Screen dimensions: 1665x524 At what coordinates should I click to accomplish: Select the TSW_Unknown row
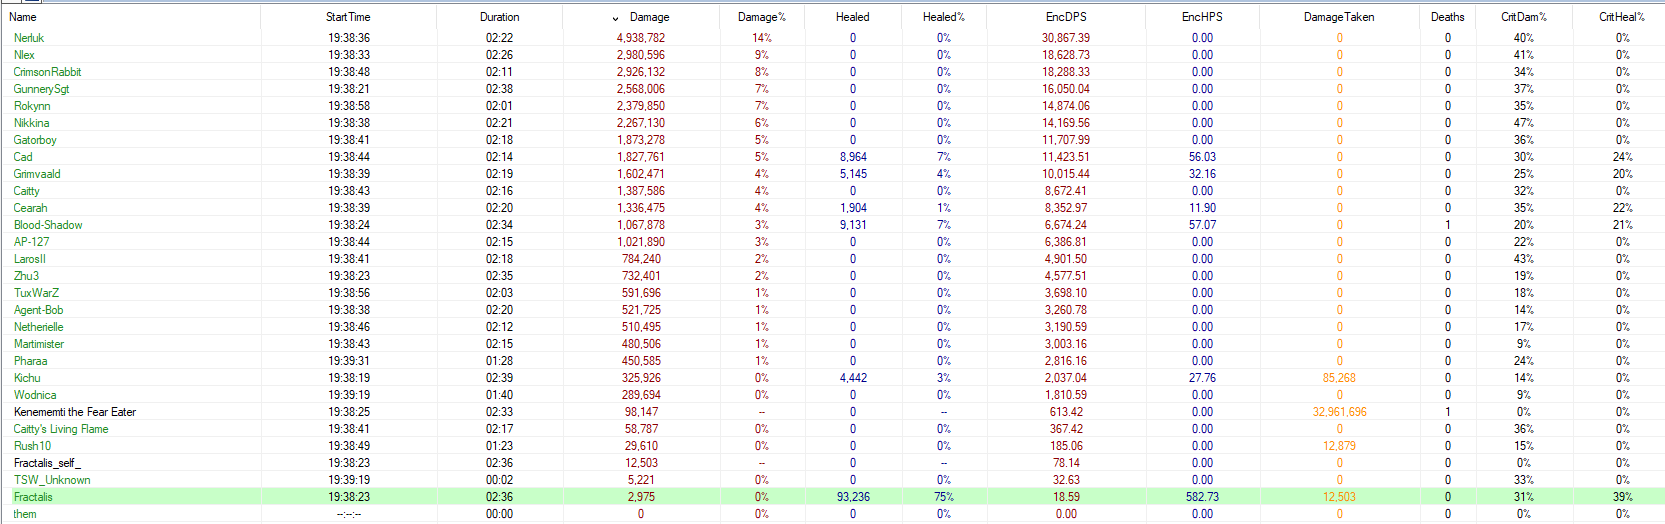point(52,480)
